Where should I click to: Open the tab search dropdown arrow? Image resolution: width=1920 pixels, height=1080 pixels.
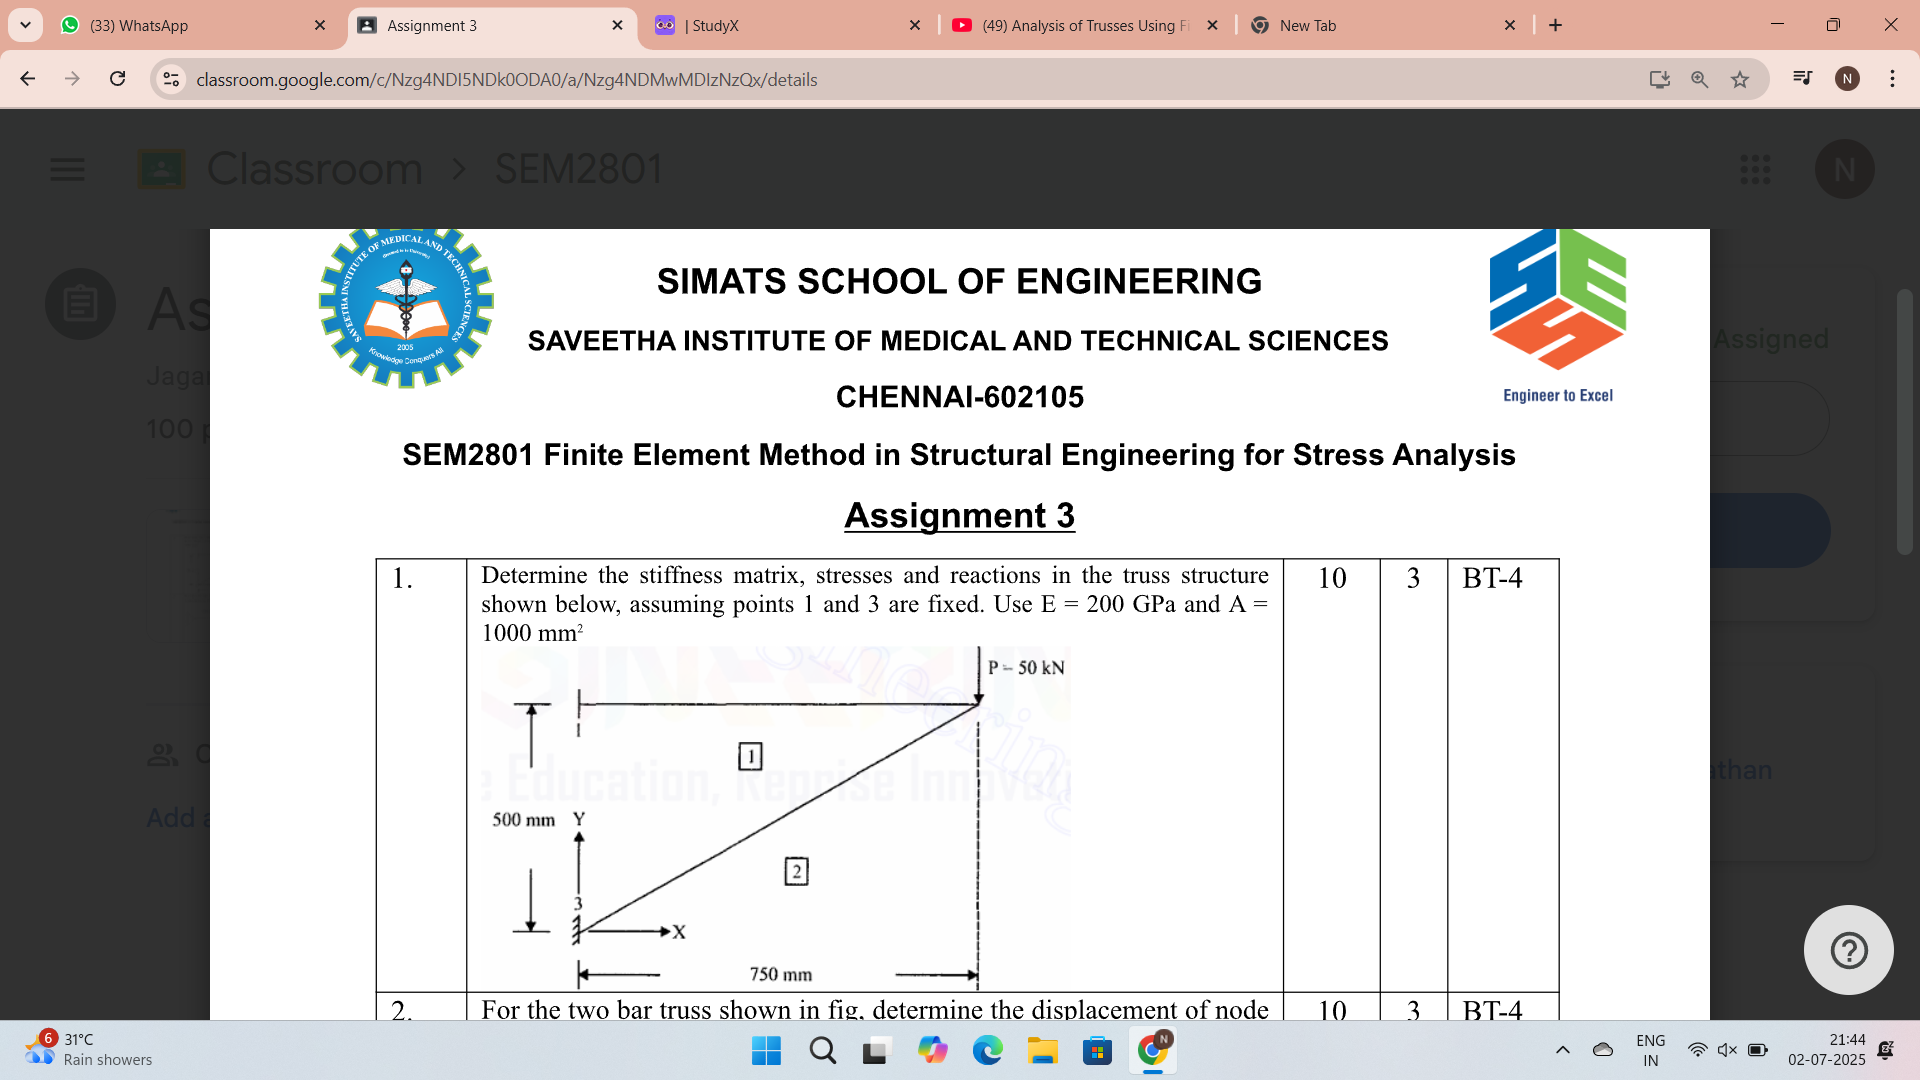click(x=25, y=25)
